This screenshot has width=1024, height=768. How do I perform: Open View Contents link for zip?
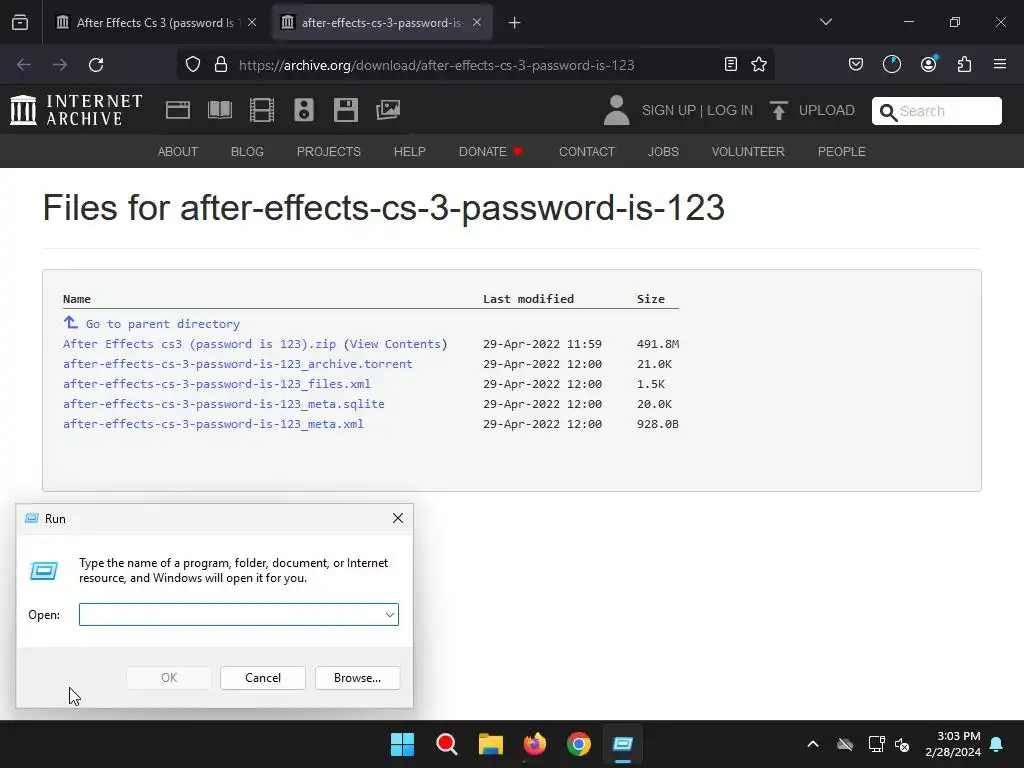tap(395, 344)
